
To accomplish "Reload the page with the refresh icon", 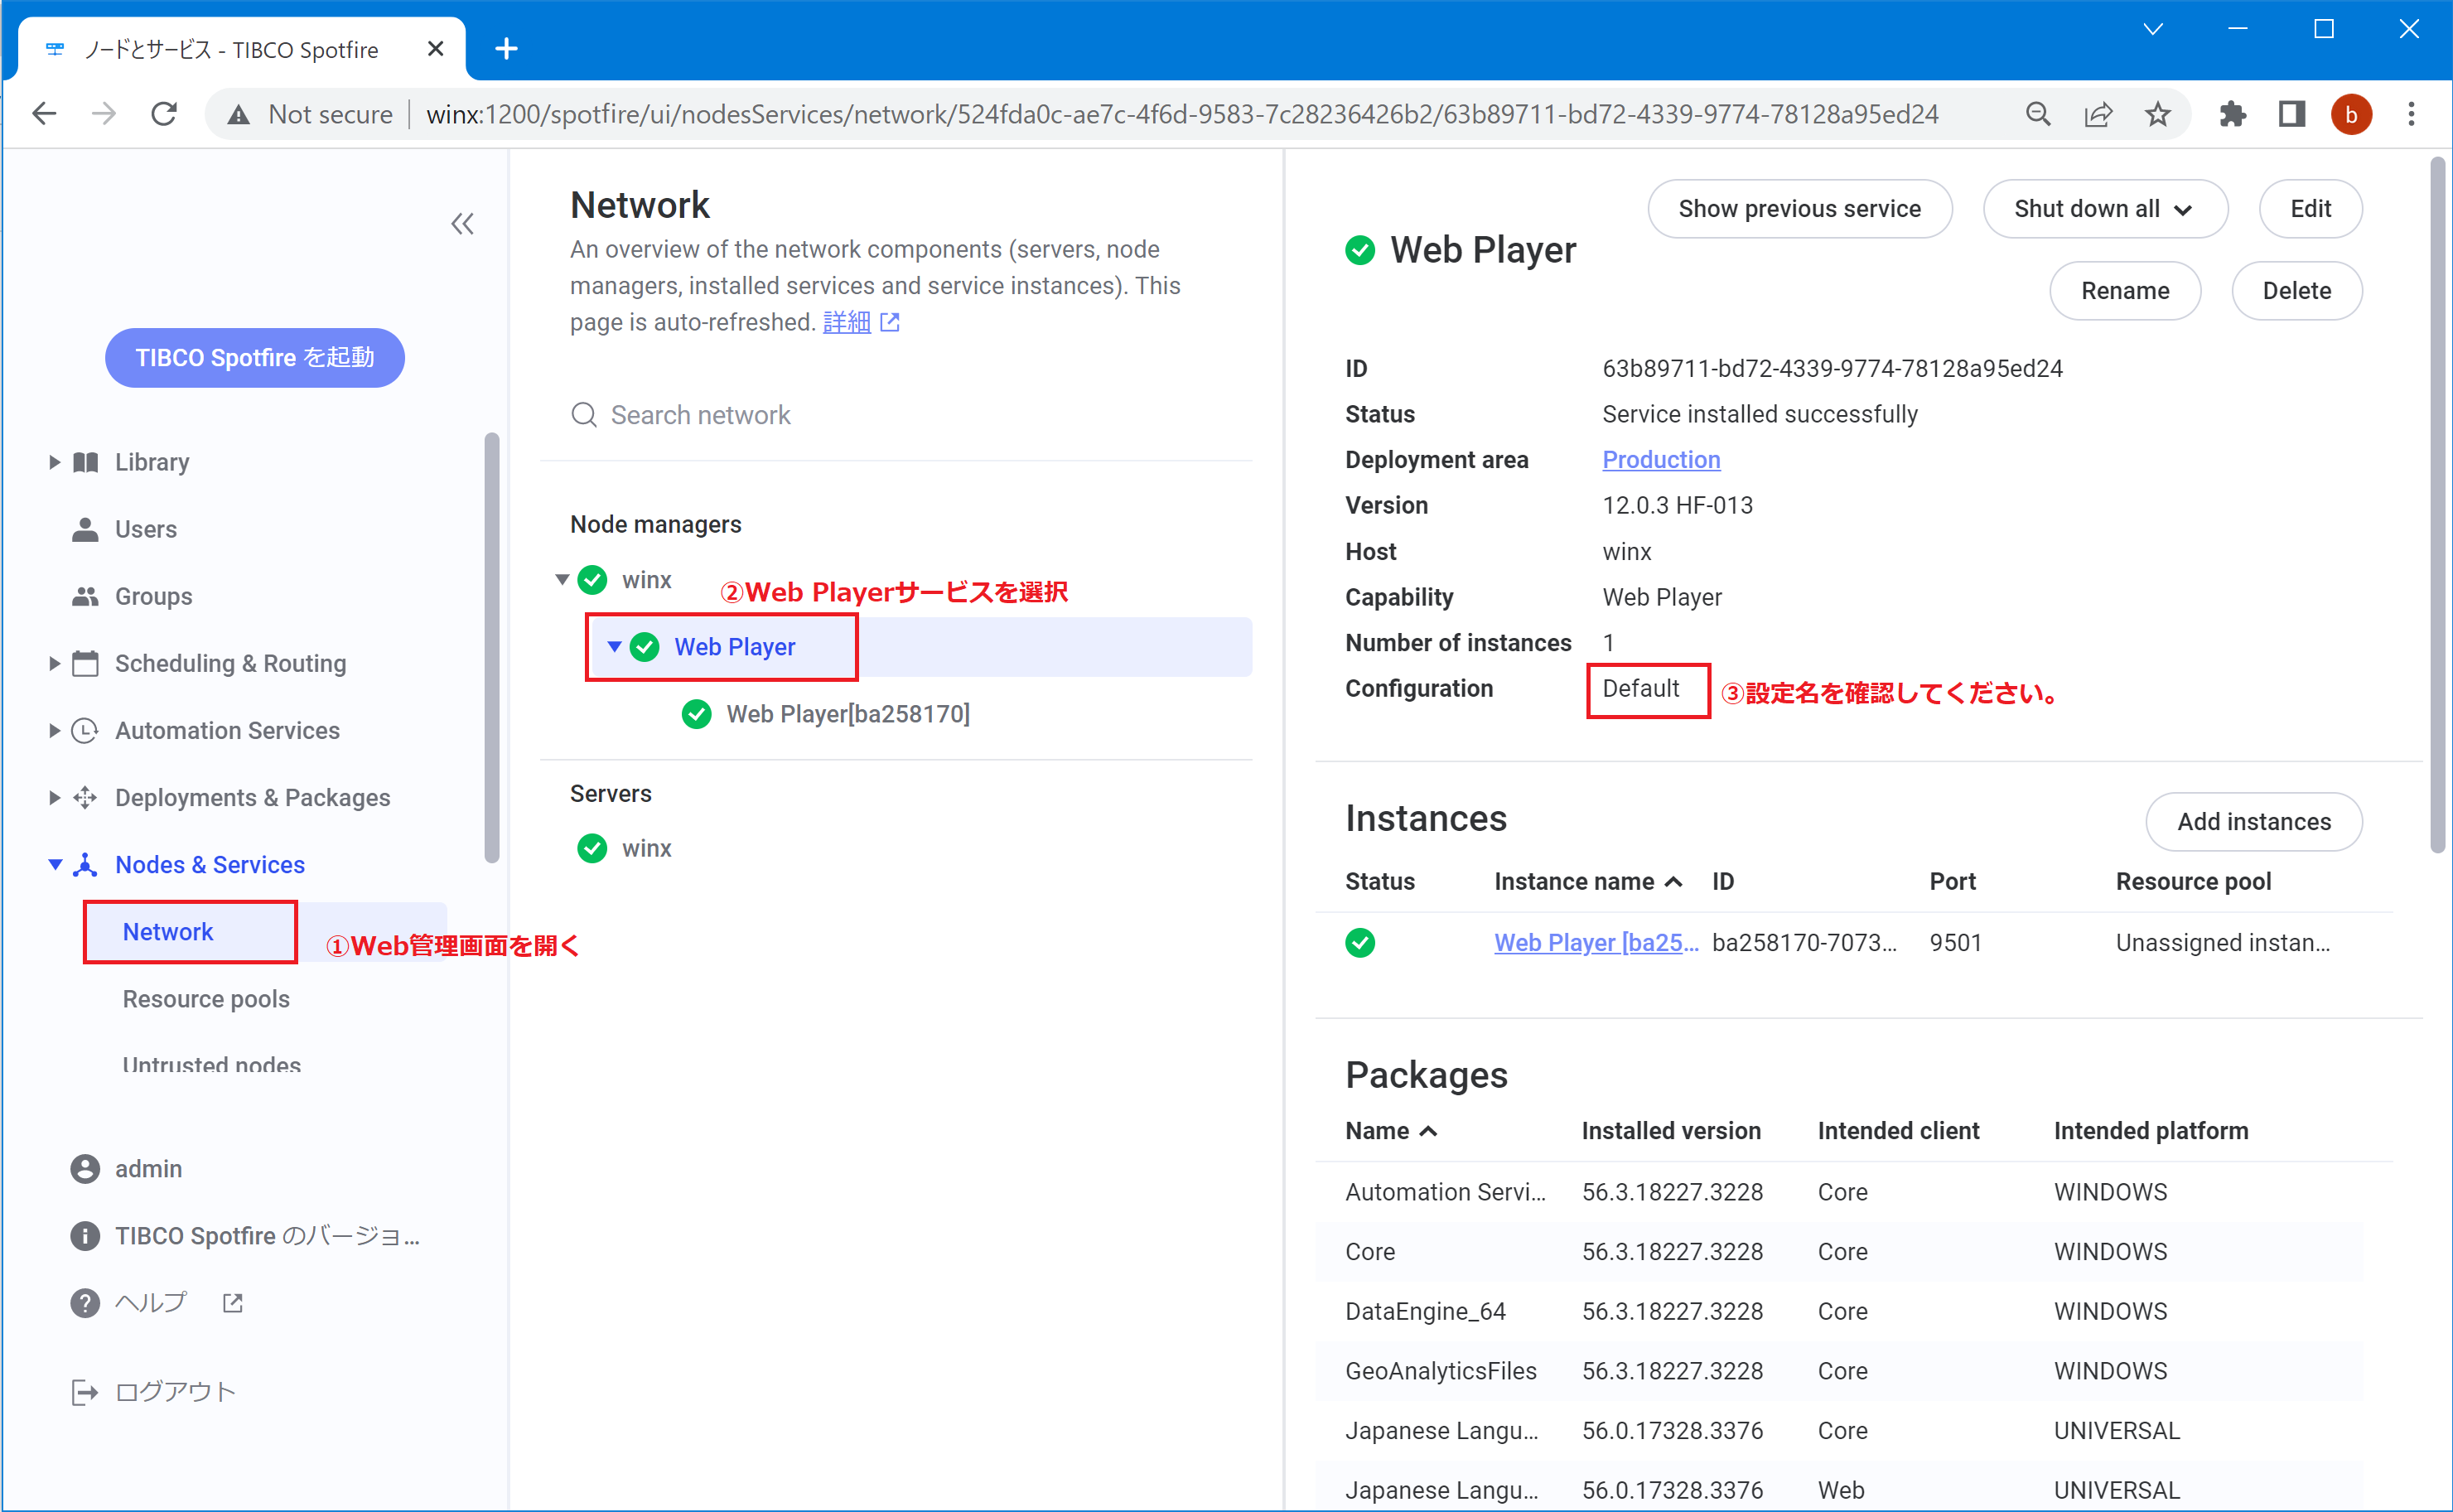I will [164, 114].
